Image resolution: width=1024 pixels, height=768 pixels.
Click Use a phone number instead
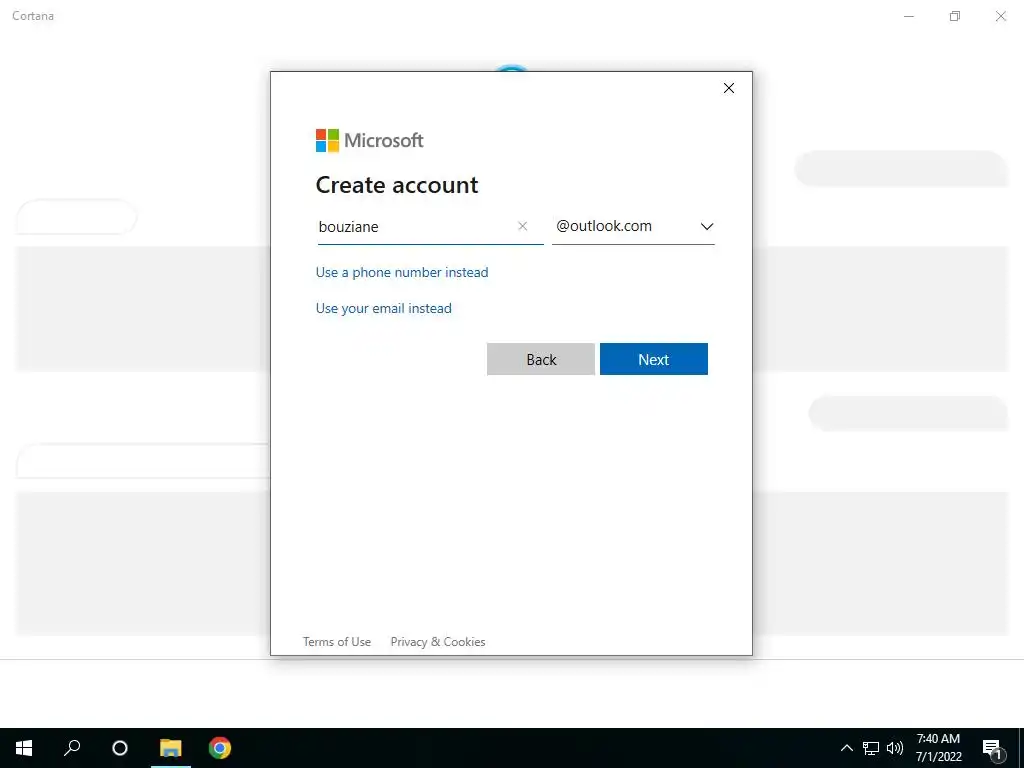click(x=402, y=272)
